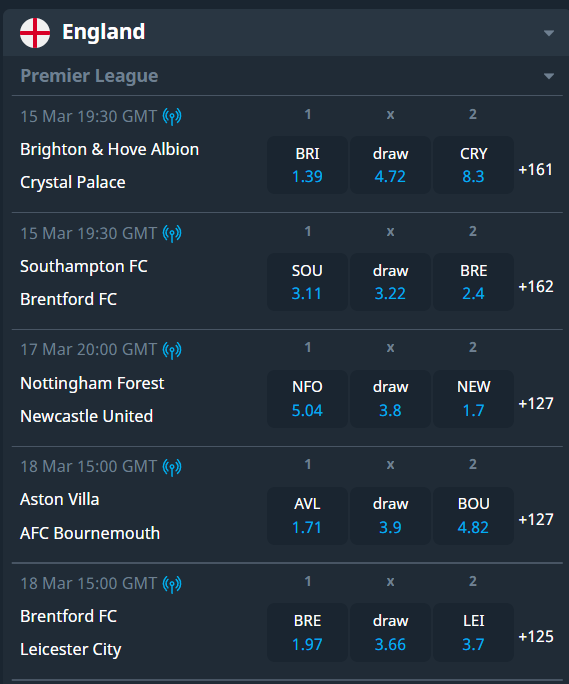
Task: Collapse the Premier League section arrow
Action: [x=549, y=76]
